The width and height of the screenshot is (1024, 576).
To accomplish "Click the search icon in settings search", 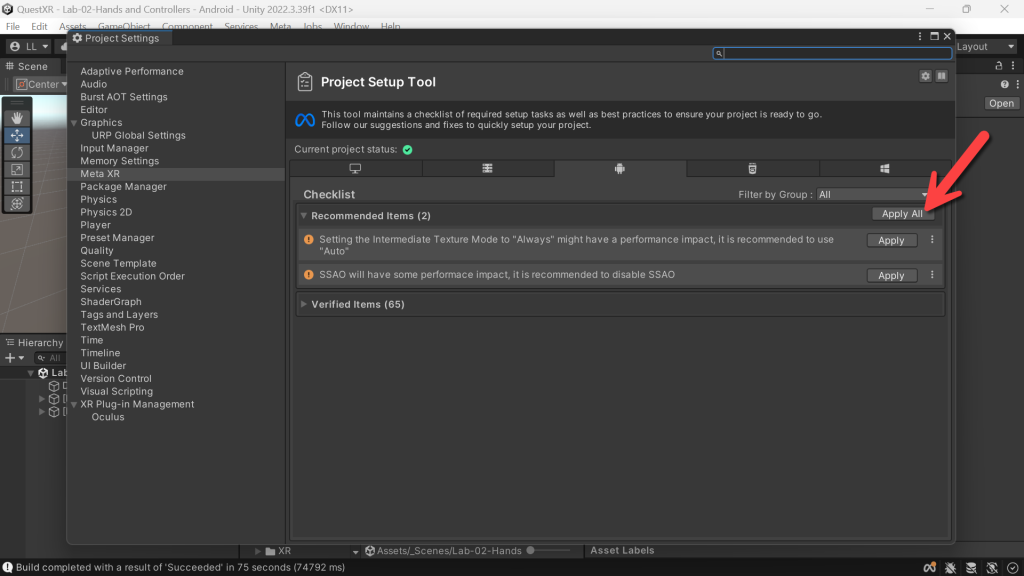I will [718, 54].
